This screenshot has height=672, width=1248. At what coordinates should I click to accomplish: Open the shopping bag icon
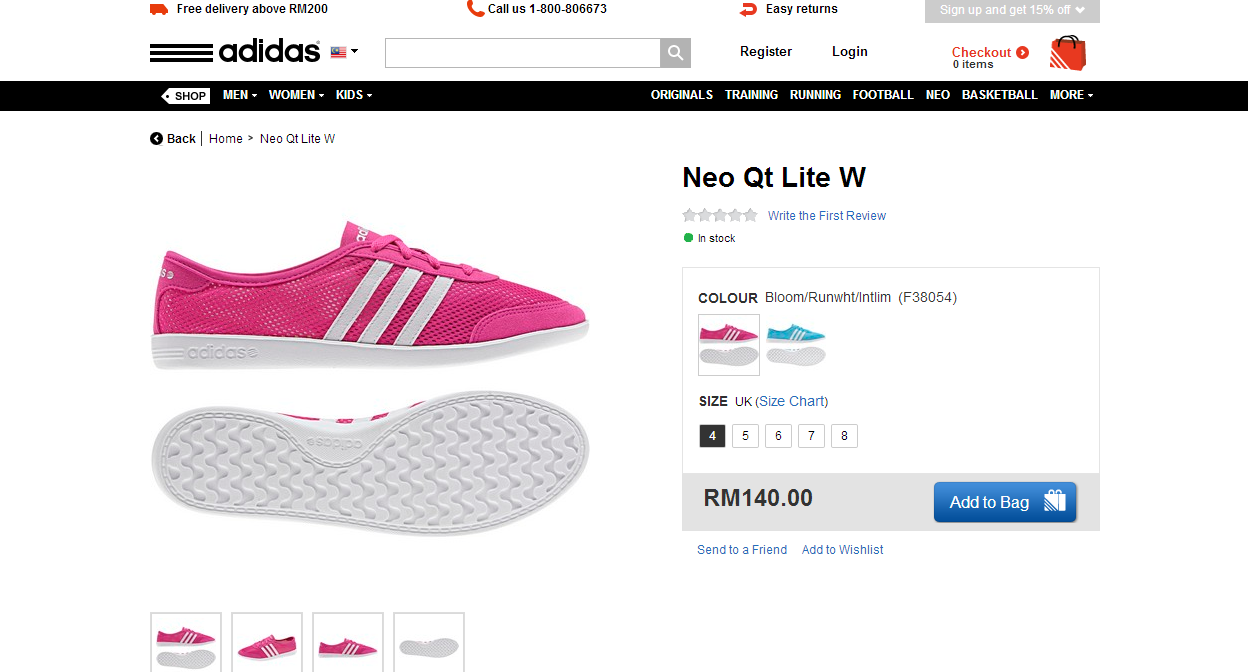1067,53
